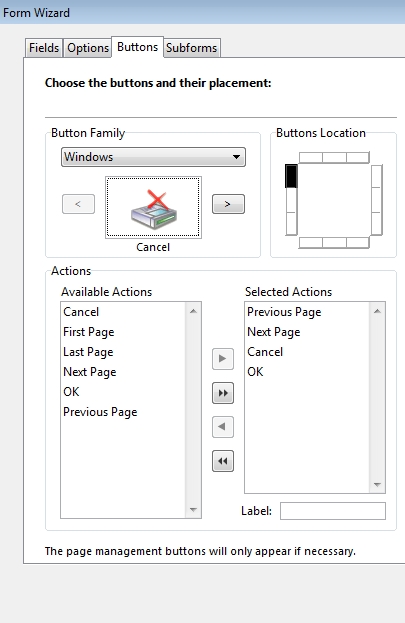
Task: Select the black top-left button location cell
Action: coord(291,176)
